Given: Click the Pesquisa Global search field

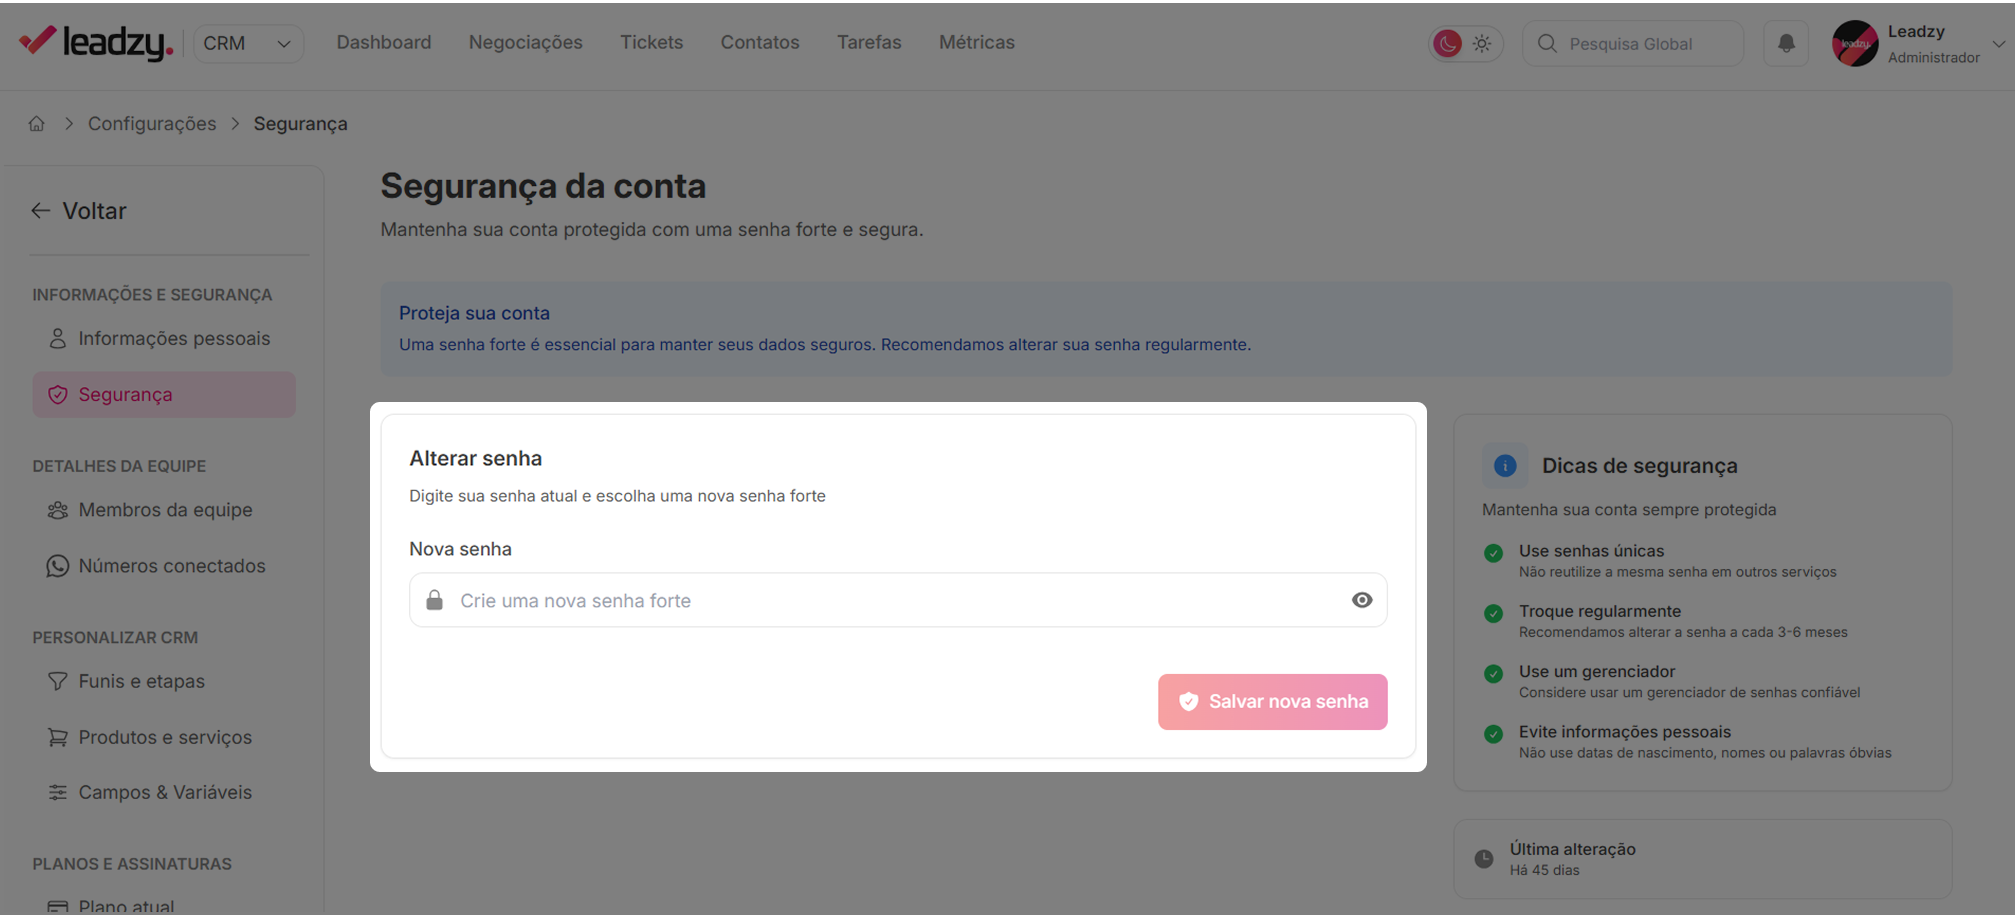Looking at the screenshot, I should [x=1633, y=43].
